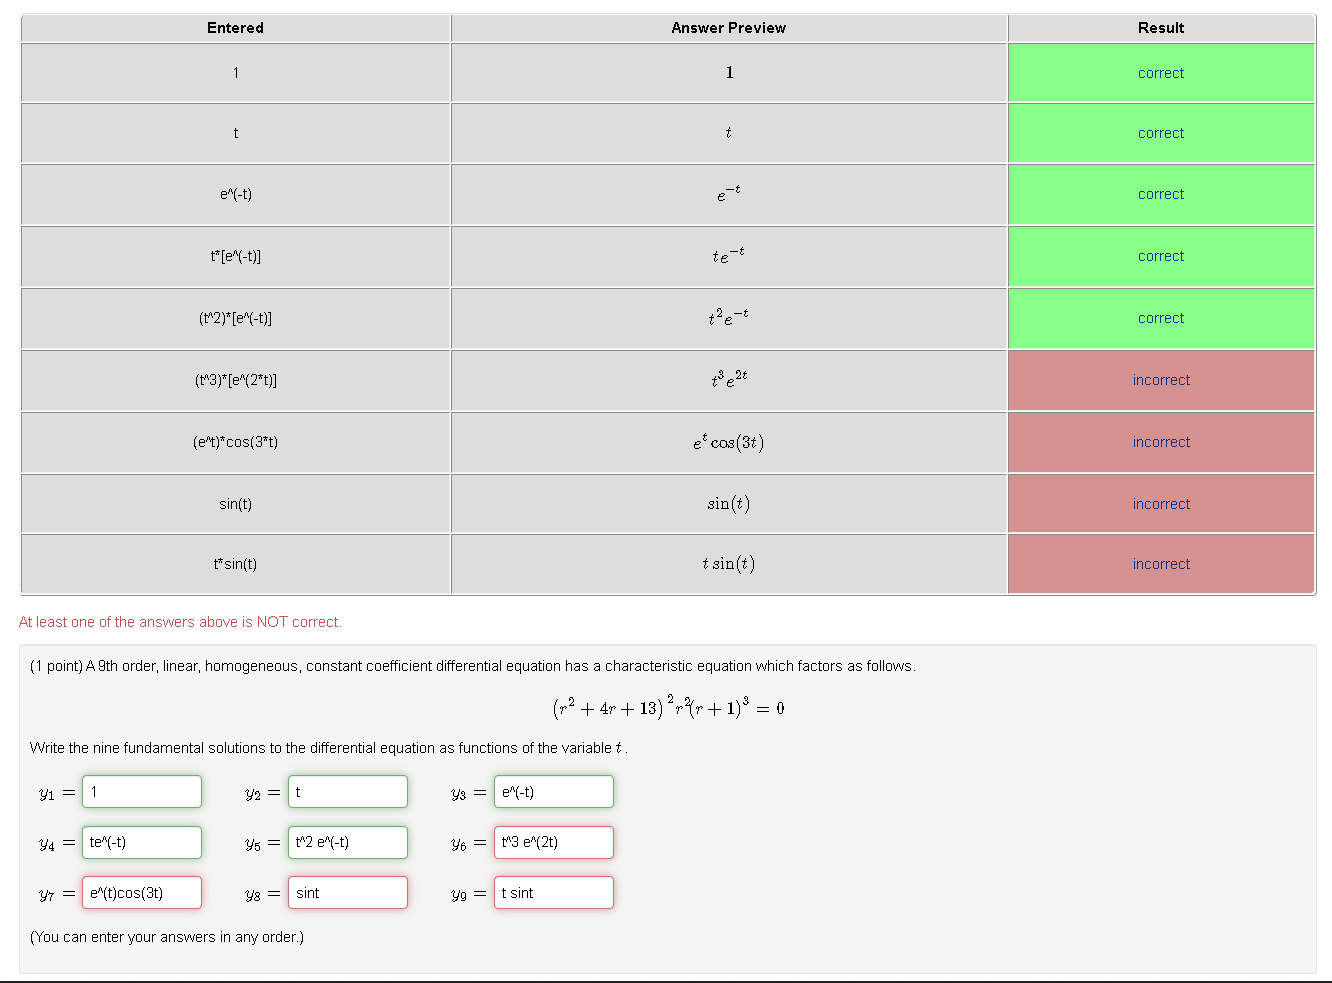Click the "Answer Preview" column header
1332x983 pixels.
click(728, 28)
